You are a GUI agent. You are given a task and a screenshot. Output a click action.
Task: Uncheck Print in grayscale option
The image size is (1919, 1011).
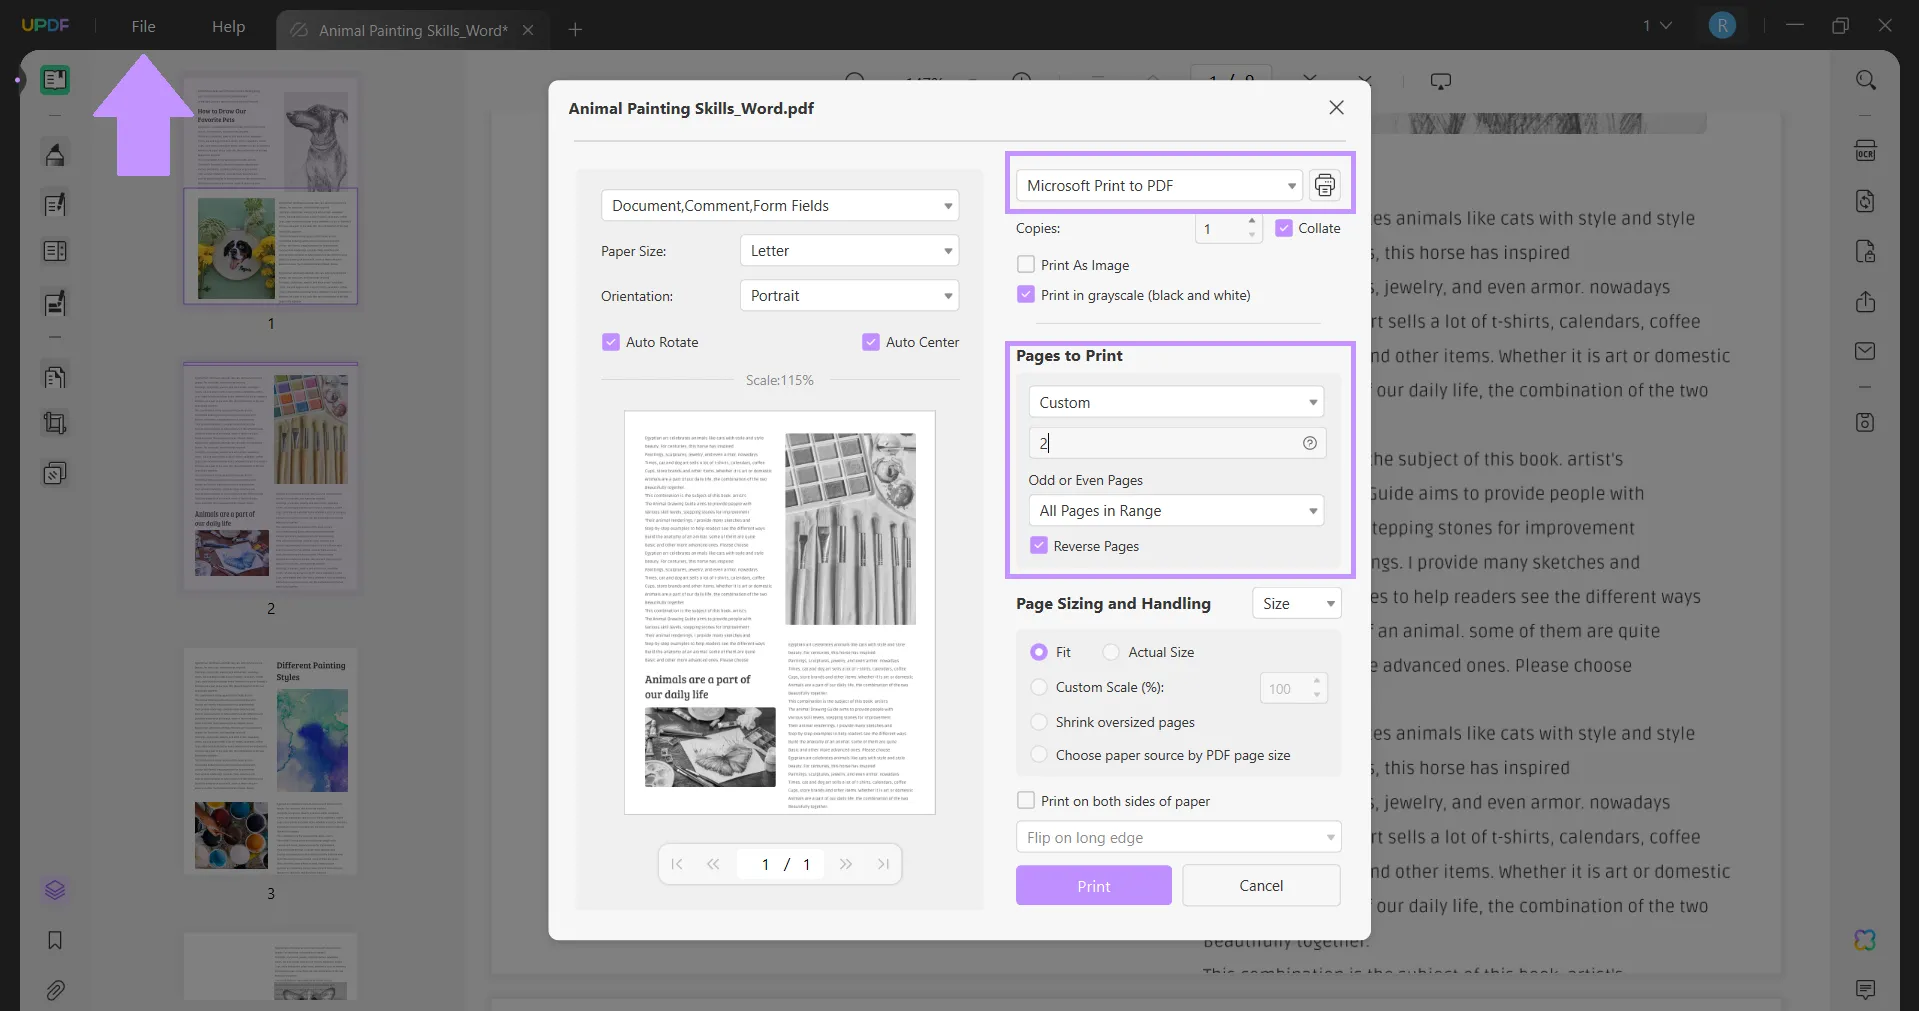[1026, 295]
